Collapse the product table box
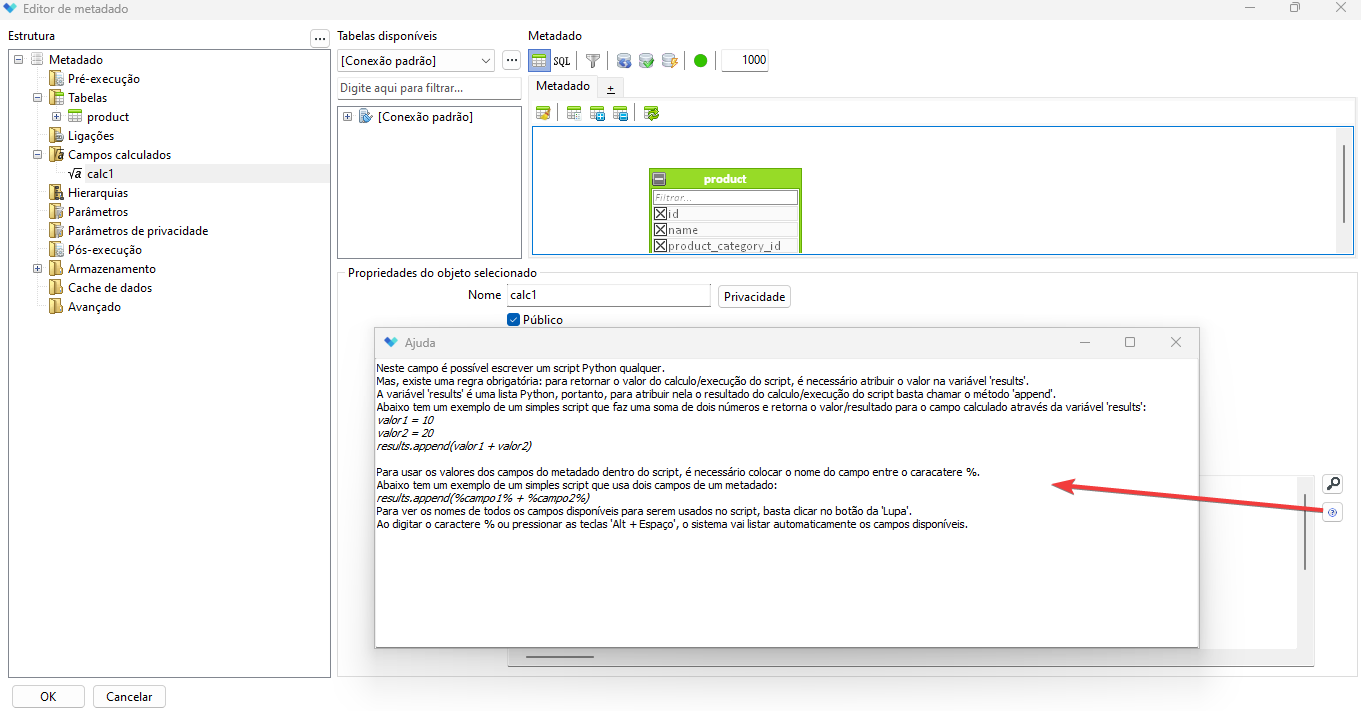 pyautogui.click(x=659, y=179)
